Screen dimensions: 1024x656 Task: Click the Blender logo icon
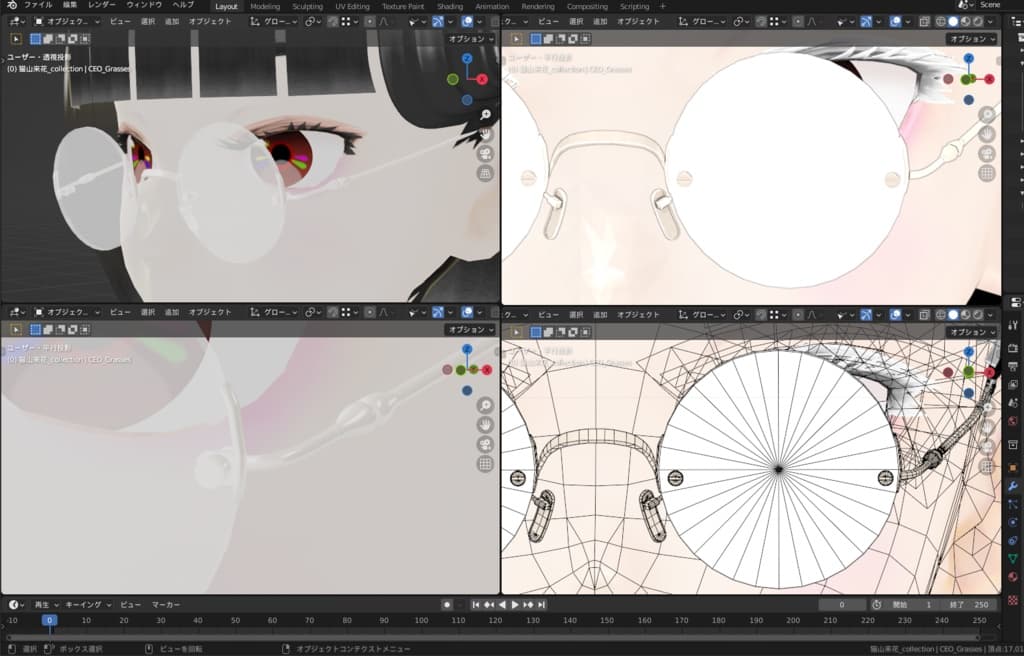10,5
